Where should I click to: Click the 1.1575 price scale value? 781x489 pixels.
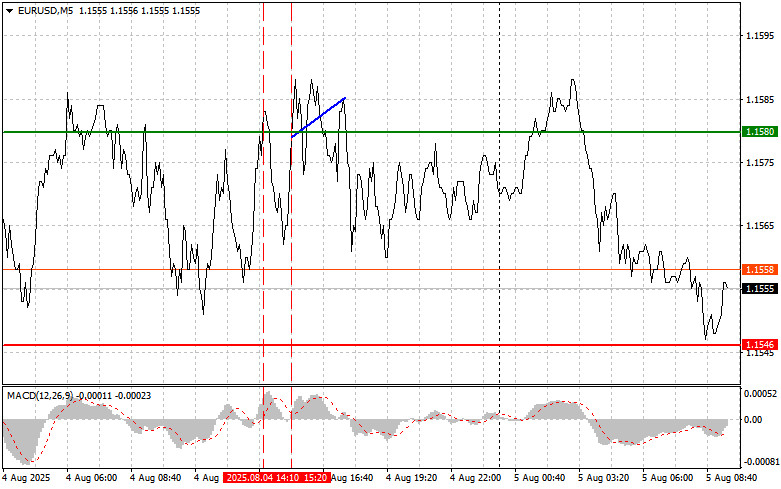click(760, 163)
